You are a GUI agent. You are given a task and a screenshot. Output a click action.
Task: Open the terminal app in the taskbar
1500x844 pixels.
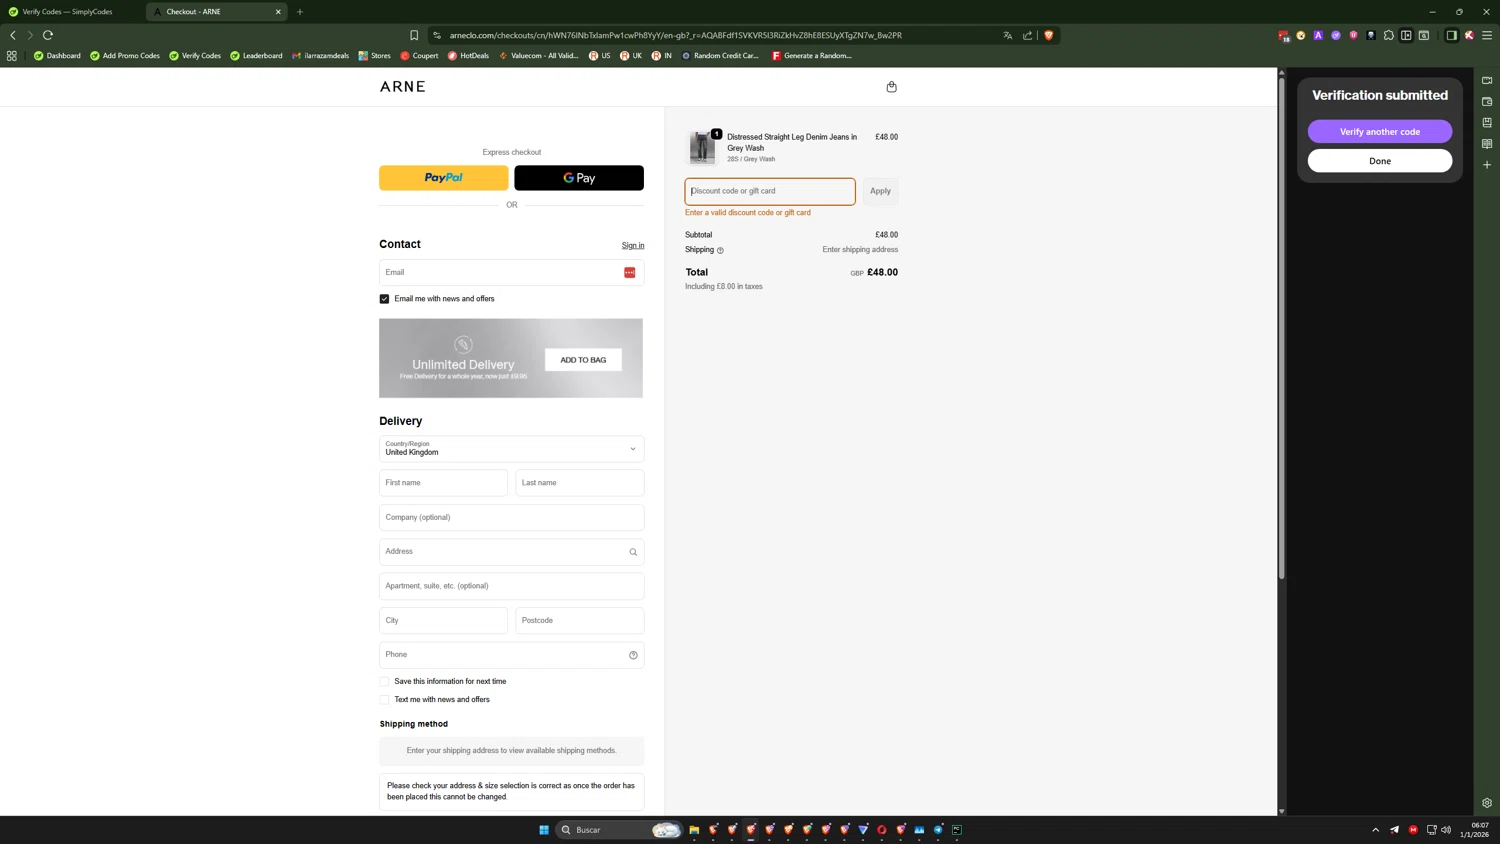point(957,830)
